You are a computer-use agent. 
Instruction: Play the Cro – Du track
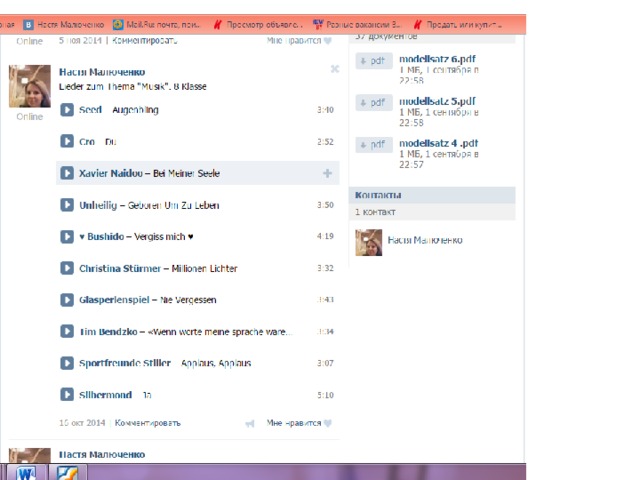pos(67,141)
